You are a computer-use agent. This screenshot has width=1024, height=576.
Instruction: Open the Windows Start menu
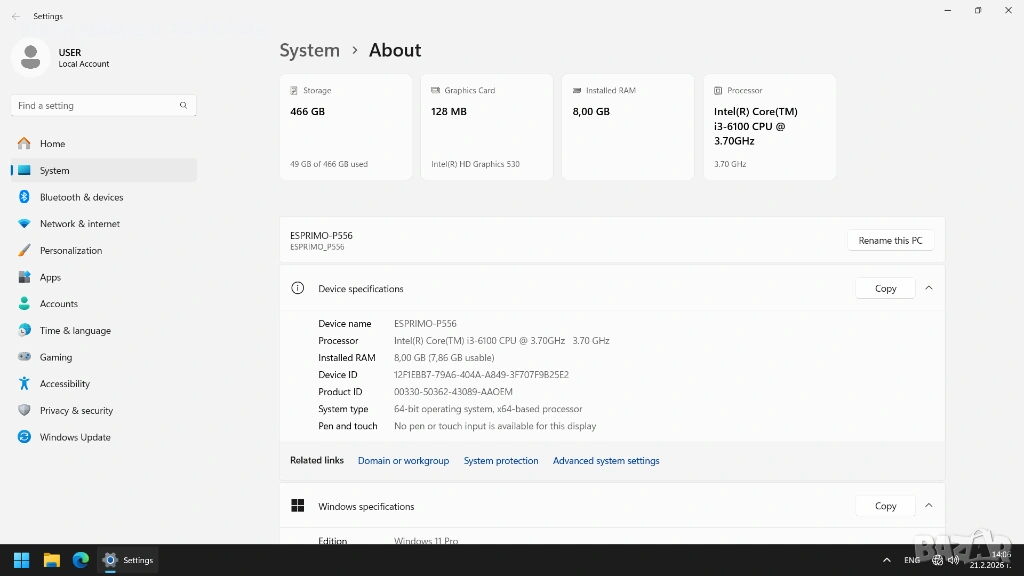(21, 560)
